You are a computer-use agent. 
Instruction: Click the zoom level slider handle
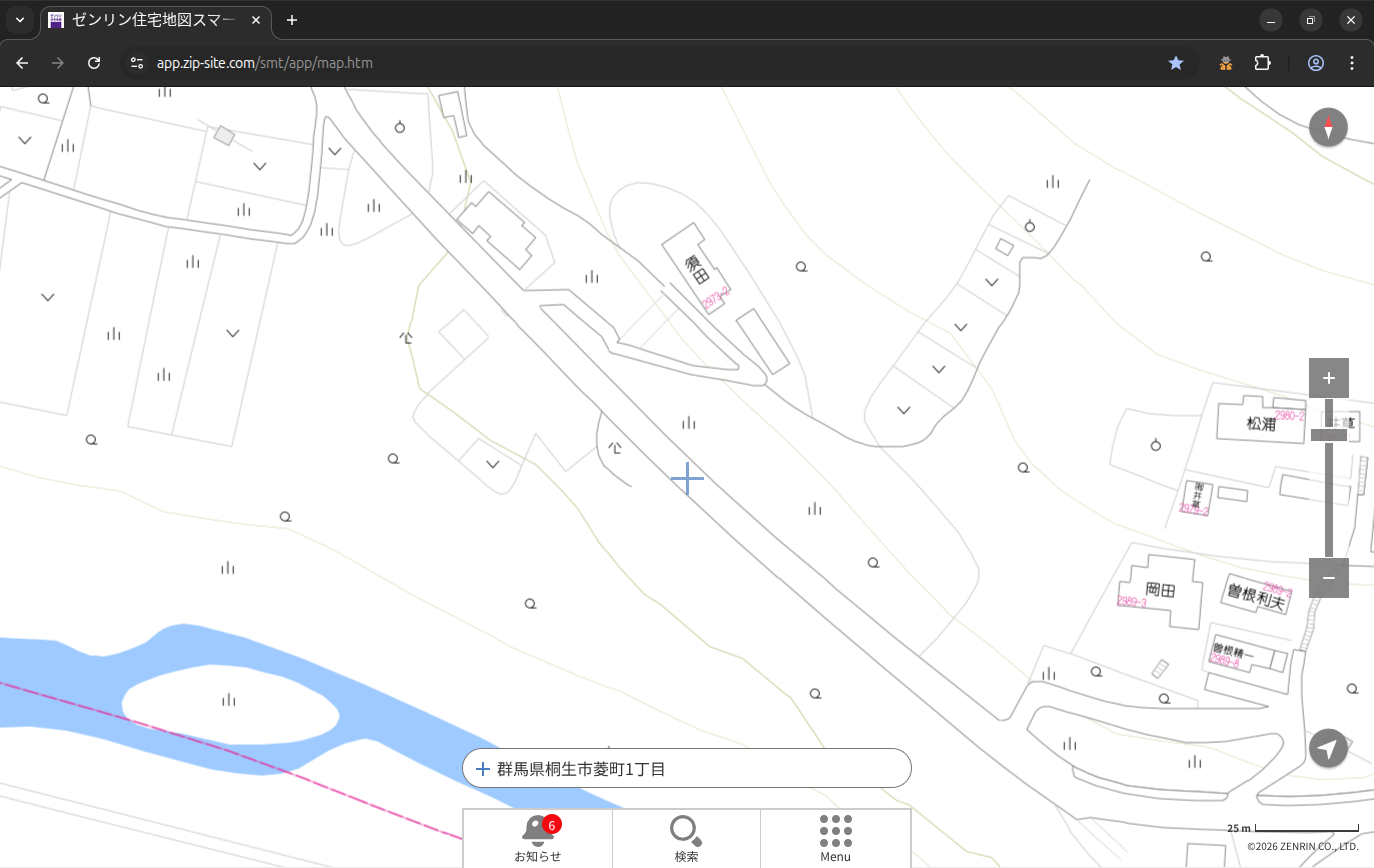click(1328, 435)
